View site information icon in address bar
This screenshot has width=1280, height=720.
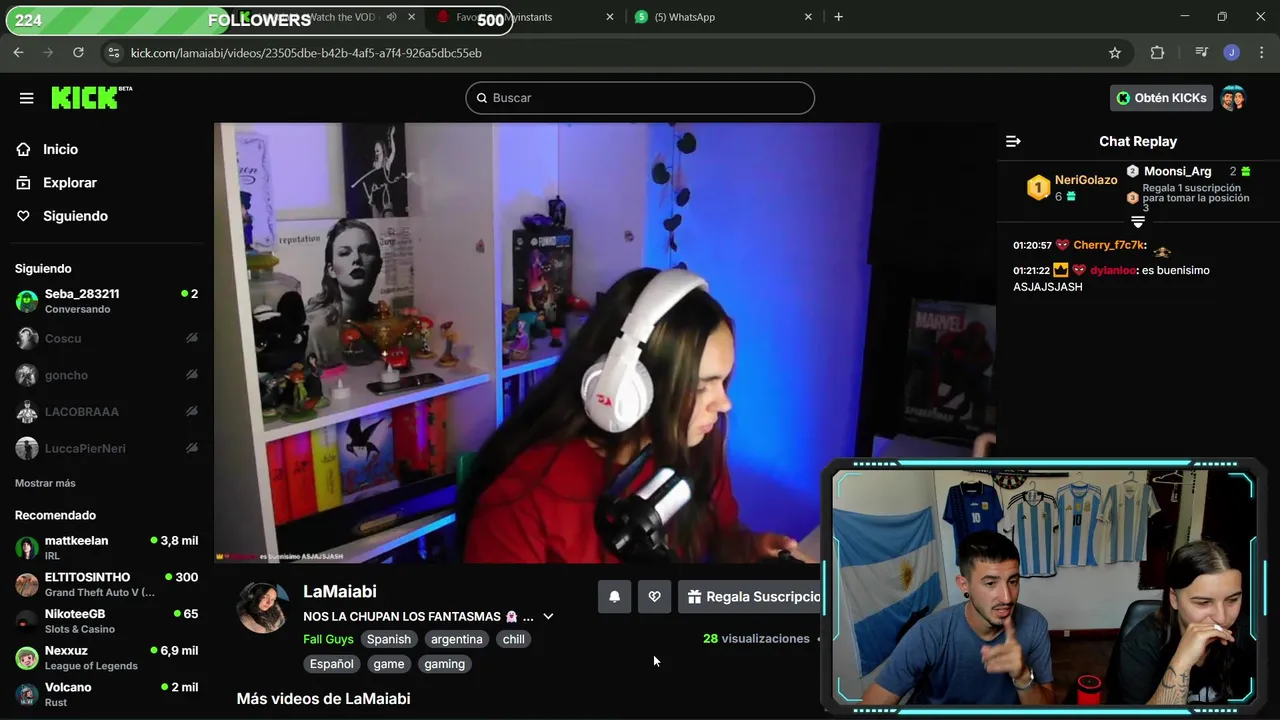pos(113,53)
